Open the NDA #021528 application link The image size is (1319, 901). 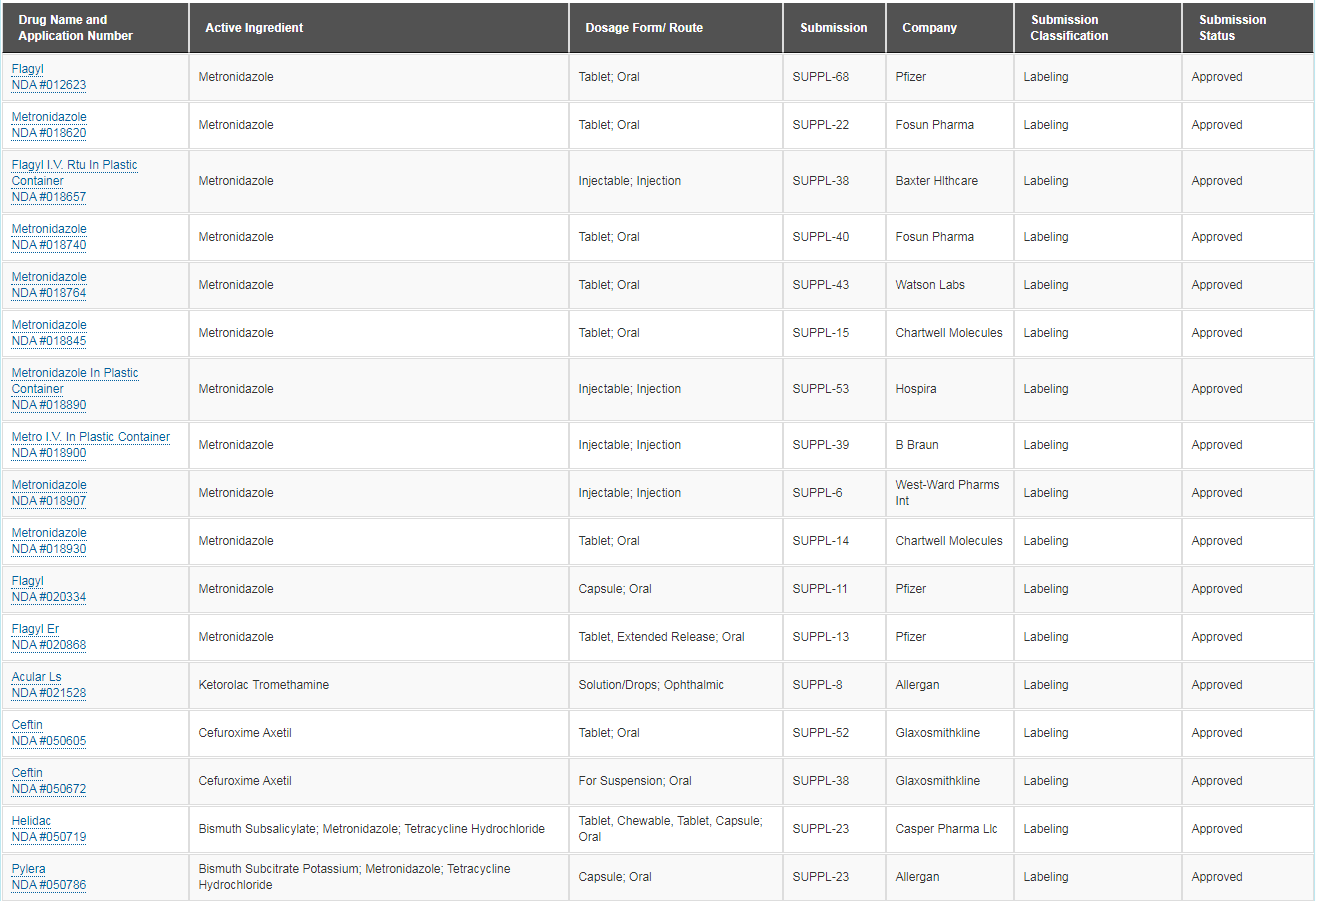point(49,693)
